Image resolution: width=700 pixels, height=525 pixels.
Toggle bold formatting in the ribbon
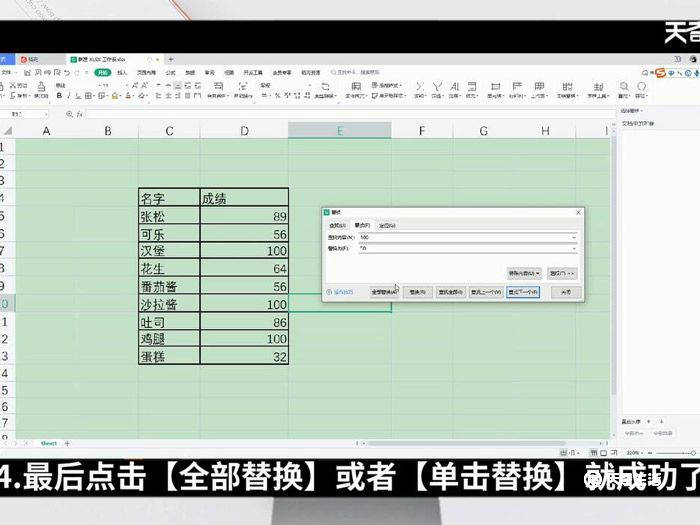[x=59, y=96]
